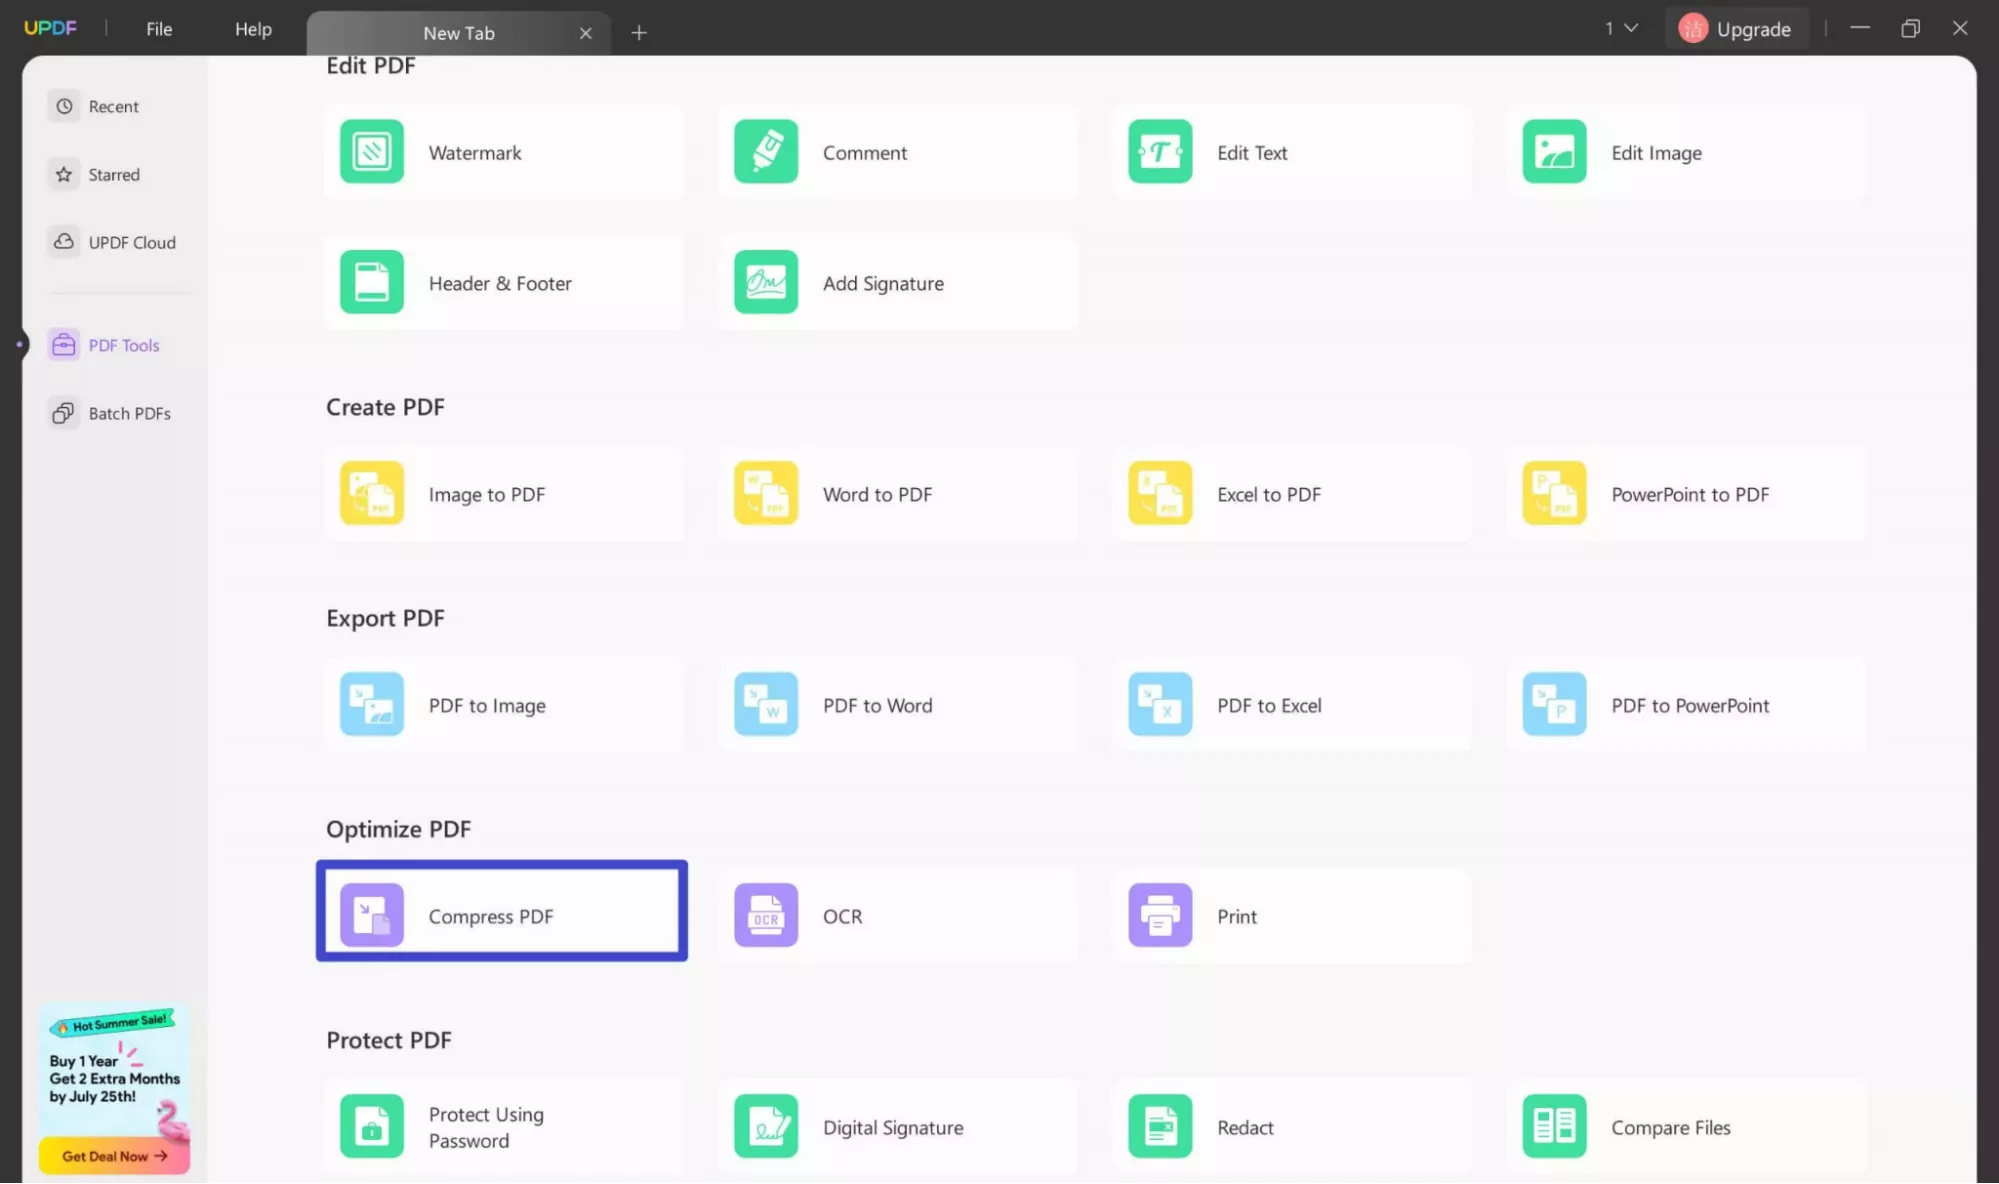Viewport: 1999px width, 1184px height.
Task: Click the Add Signature label
Action: pyautogui.click(x=883, y=283)
